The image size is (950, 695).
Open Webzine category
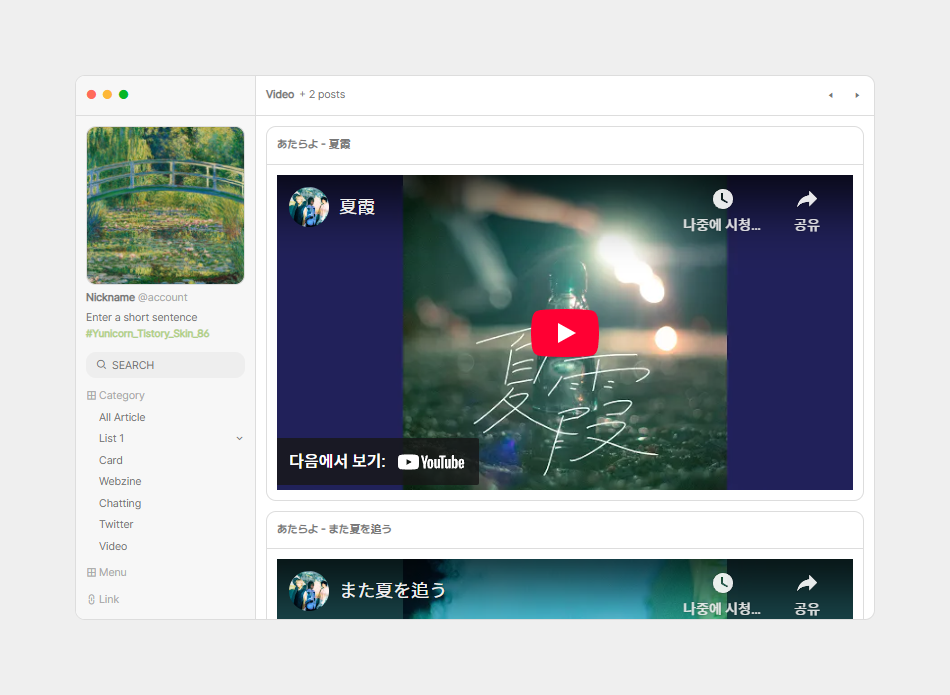[x=120, y=481]
